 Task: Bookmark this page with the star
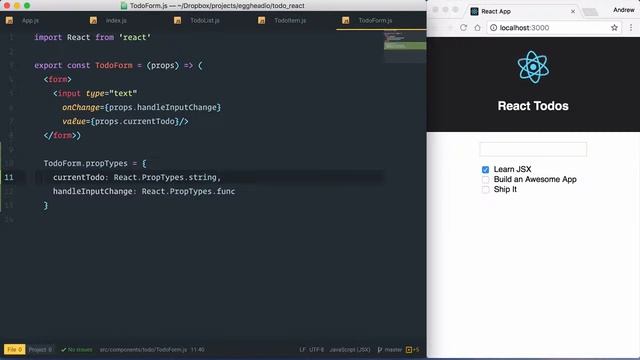[614, 27]
